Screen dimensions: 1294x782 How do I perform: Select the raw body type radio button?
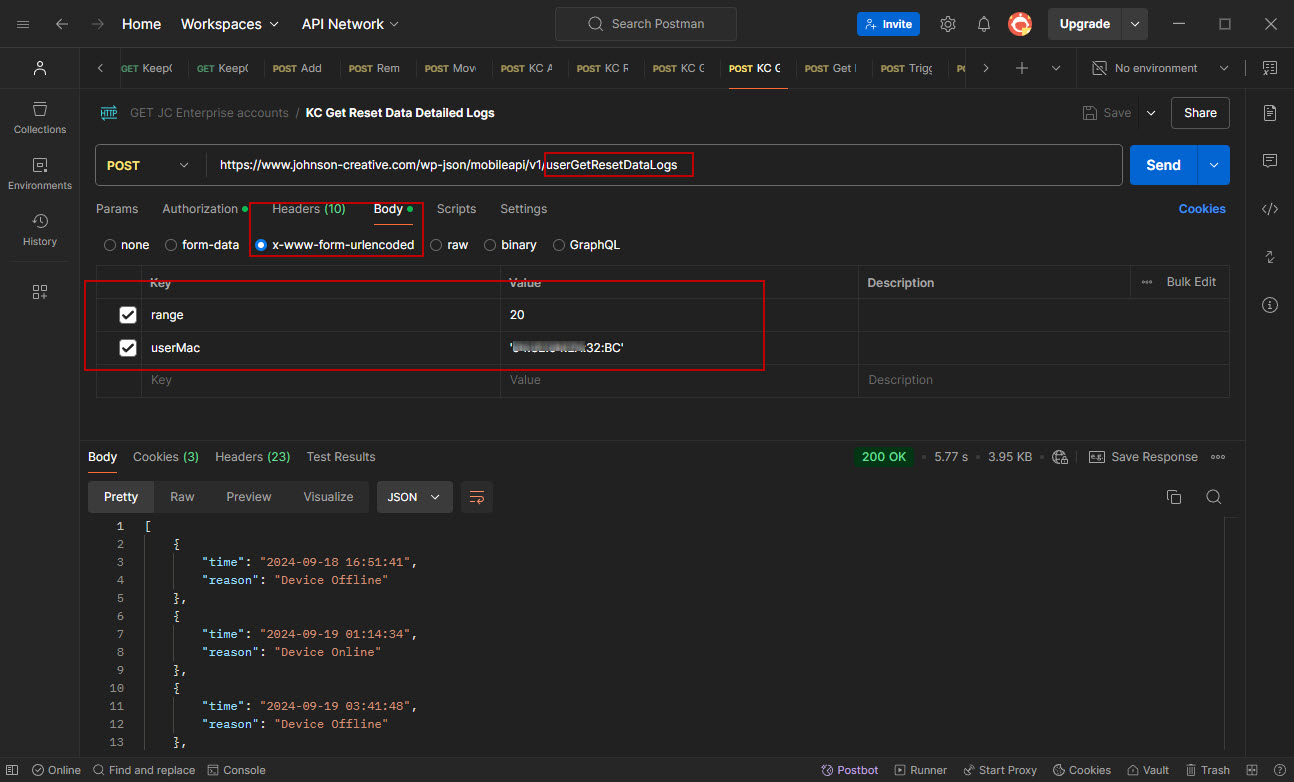(437, 245)
